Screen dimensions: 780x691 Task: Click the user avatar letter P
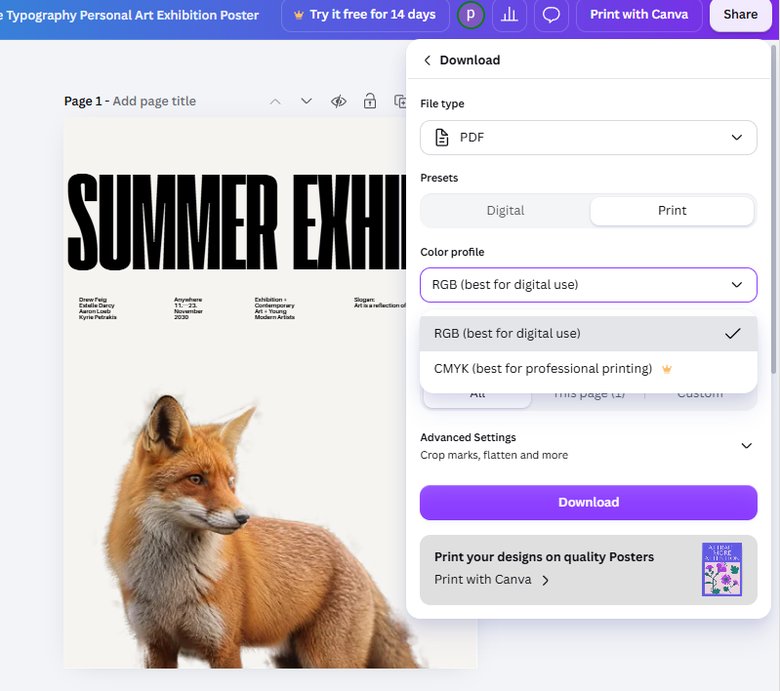click(470, 15)
